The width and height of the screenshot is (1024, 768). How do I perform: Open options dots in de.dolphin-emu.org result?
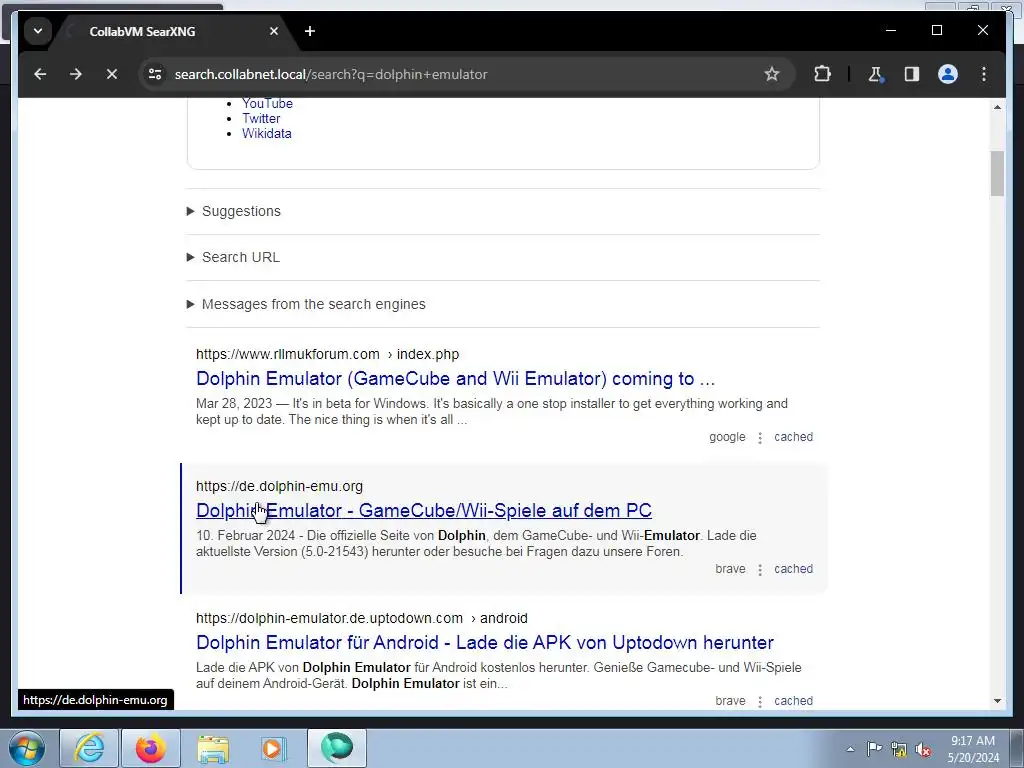coord(760,569)
